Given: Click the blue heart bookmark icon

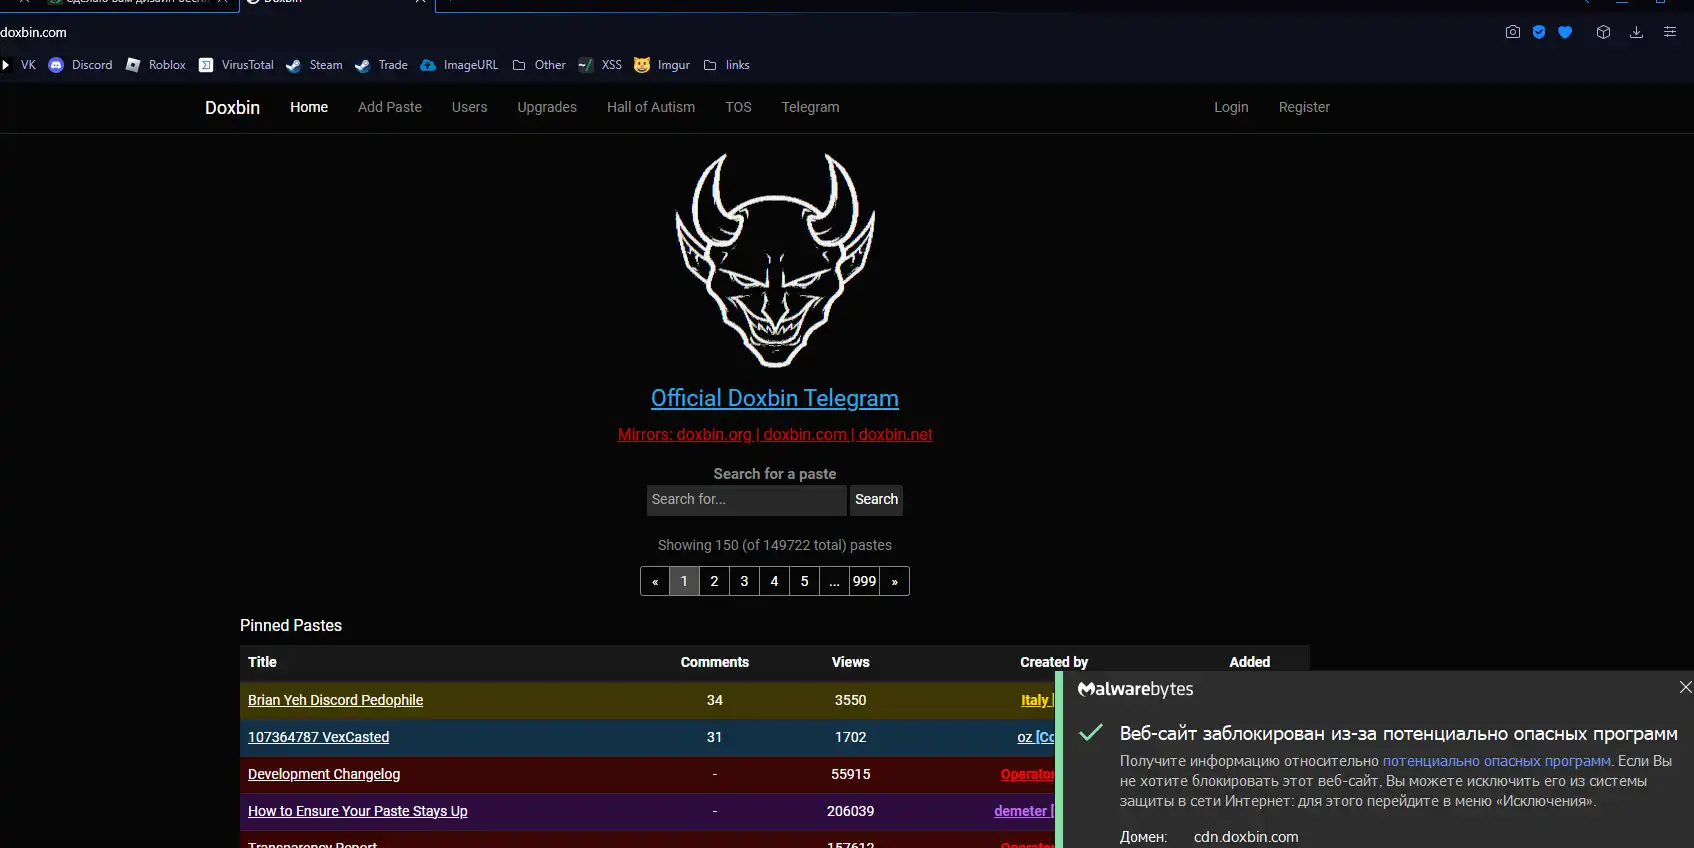Looking at the screenshot, I should (x=1565, y=32).
